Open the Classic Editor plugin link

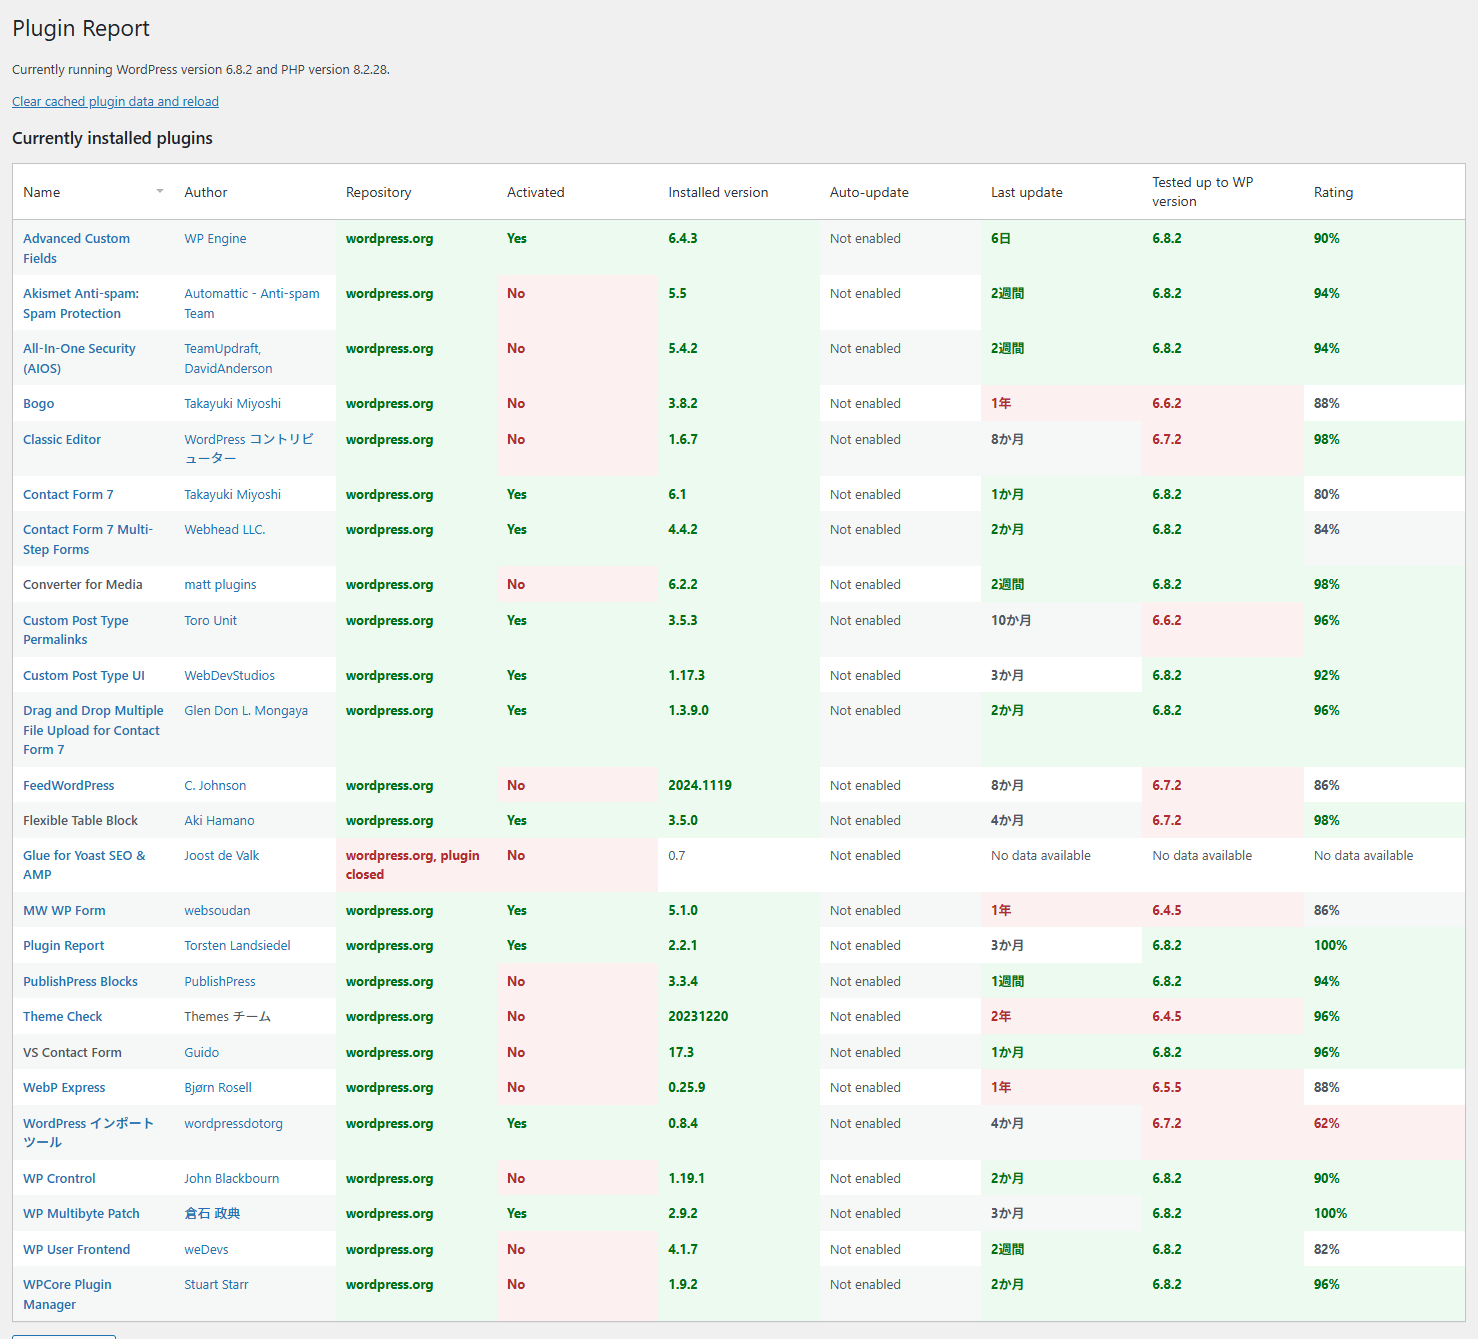[62, 439]
